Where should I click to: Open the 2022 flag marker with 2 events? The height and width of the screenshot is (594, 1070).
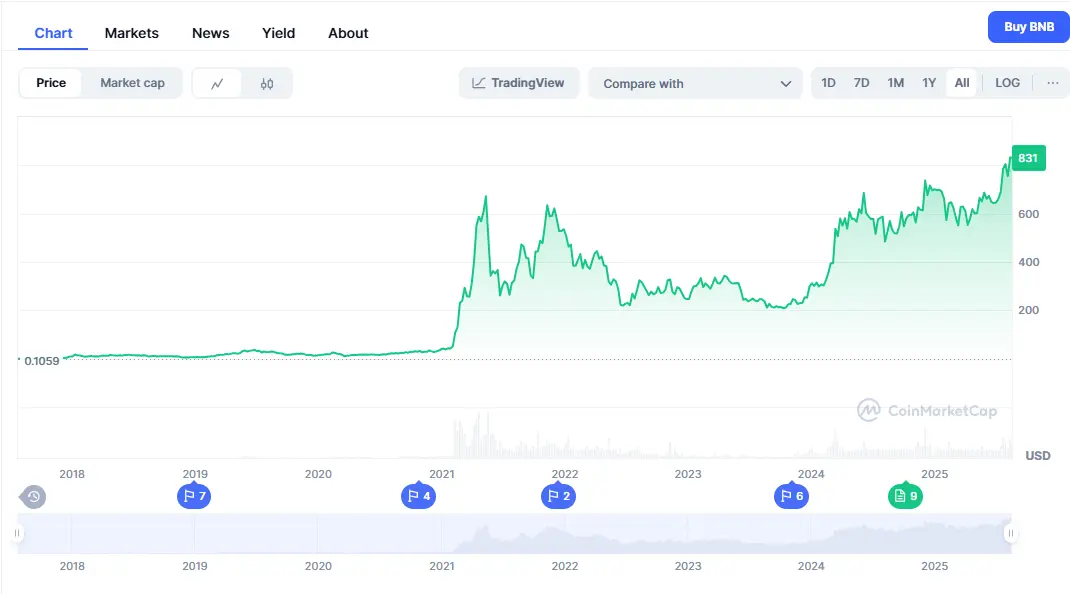(557, 496)
